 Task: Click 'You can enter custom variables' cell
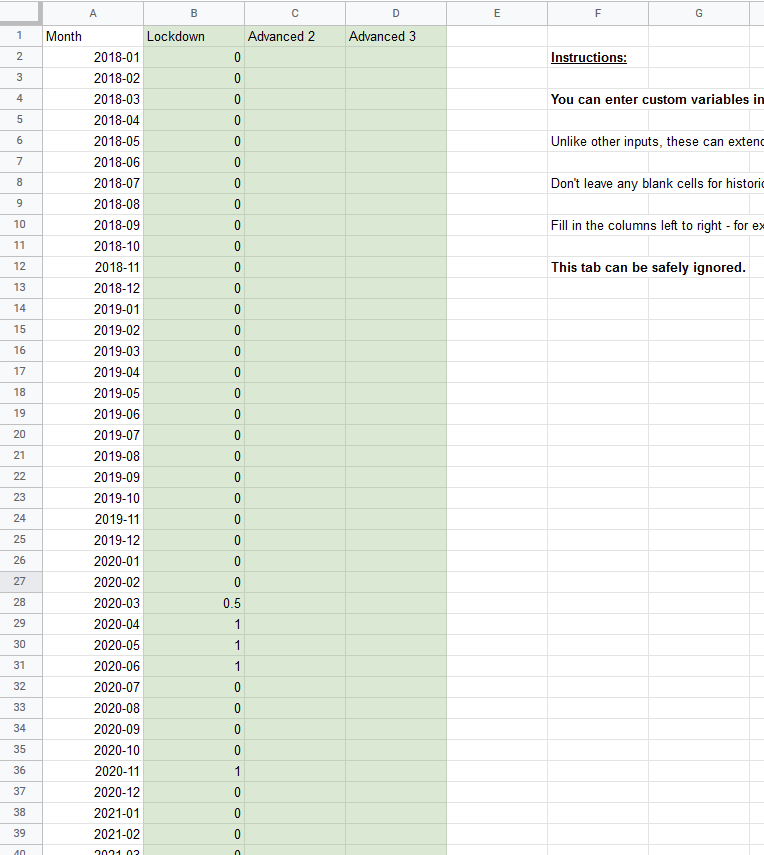coord(656,99)
